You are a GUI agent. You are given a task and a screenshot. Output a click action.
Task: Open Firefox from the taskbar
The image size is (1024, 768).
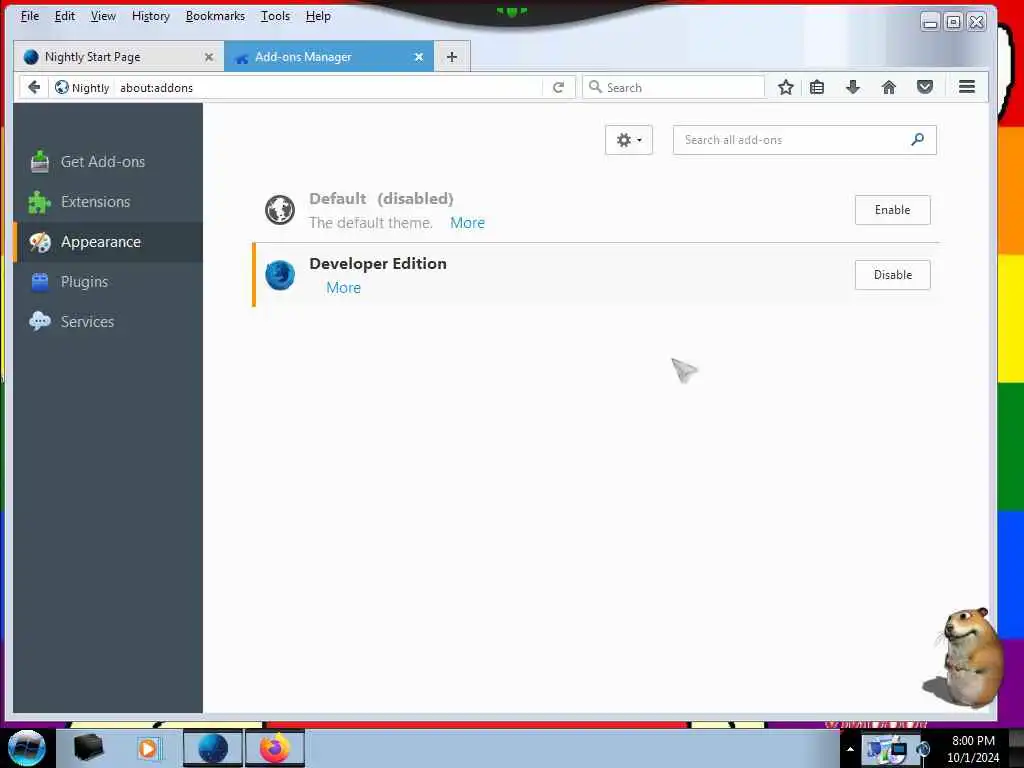click(x=275, y=748)
